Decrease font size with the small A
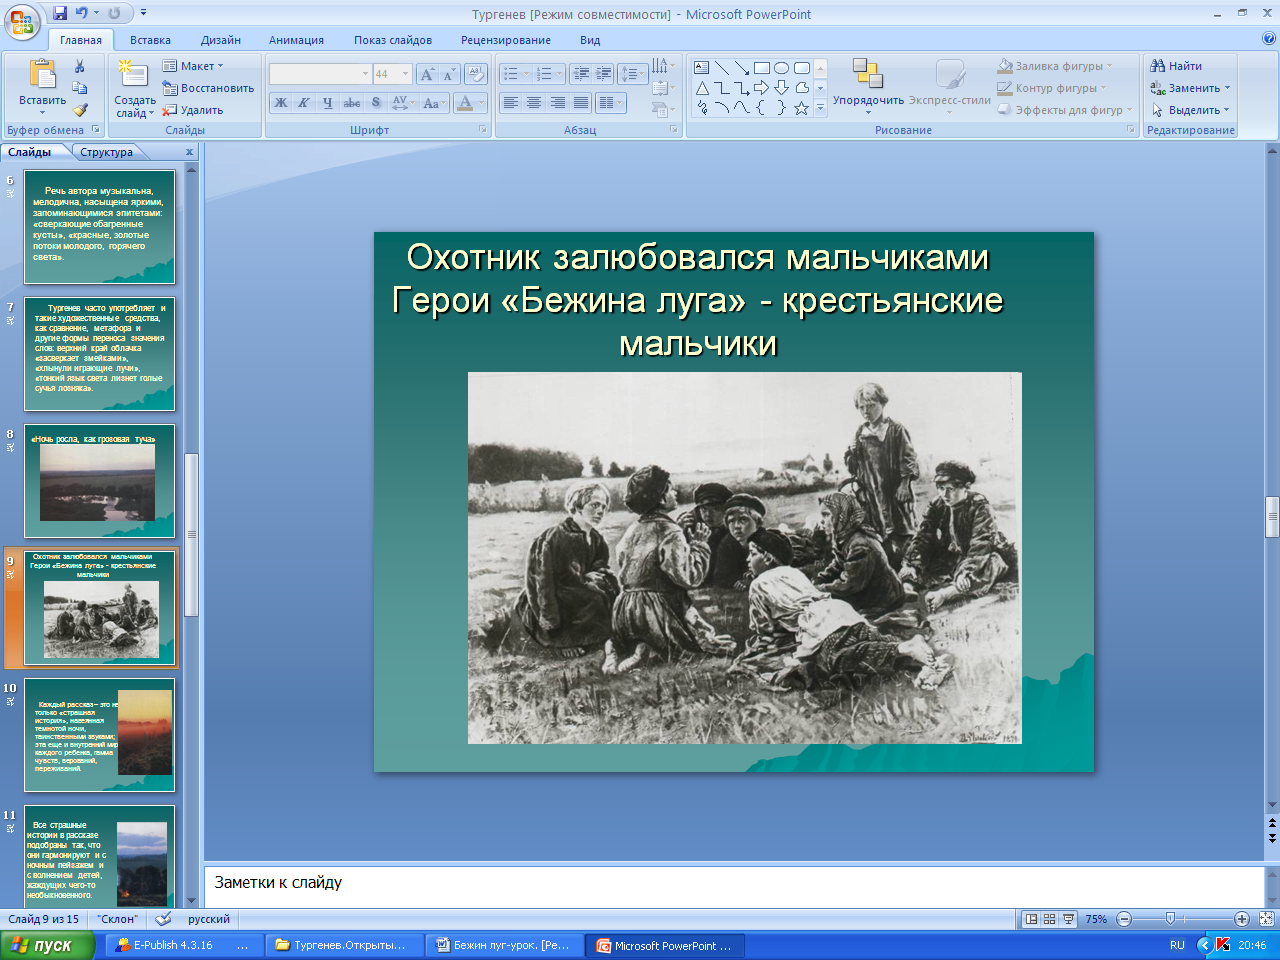This screenshot has width=1280, height=960. [448, 74]
